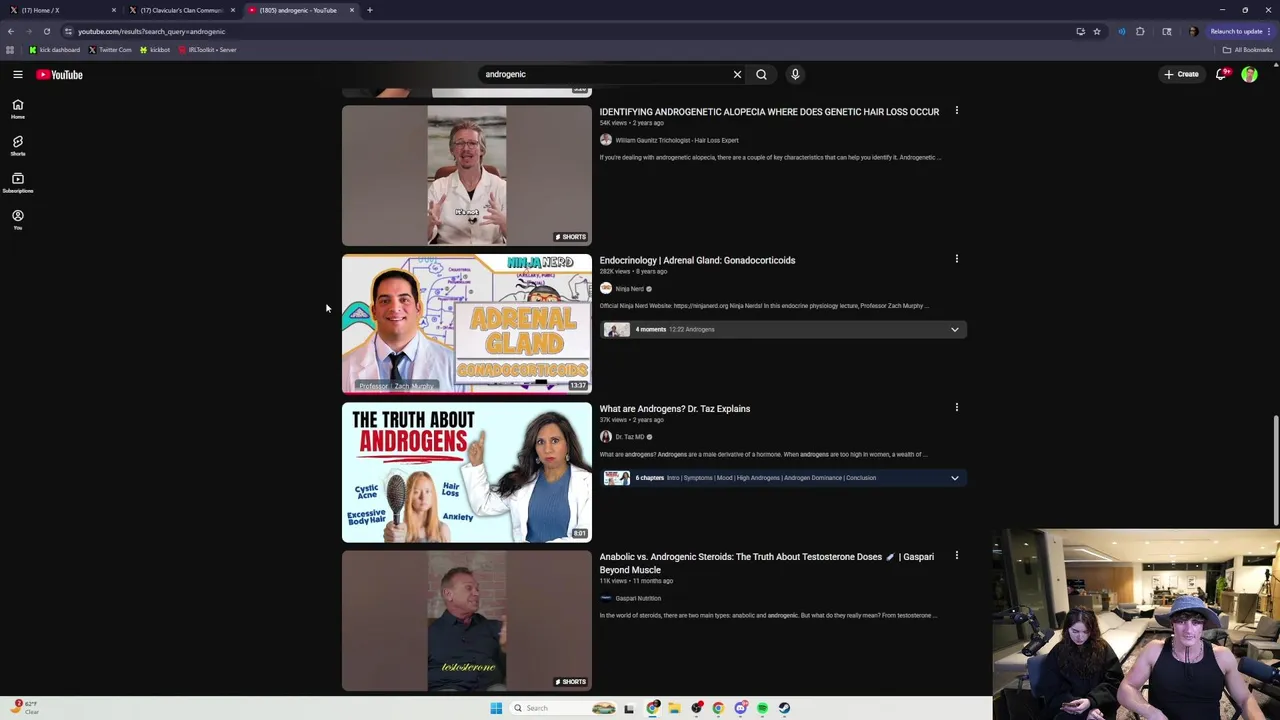
Task: Go to Home in the YouTube sidebar
Action: [18, 109]
